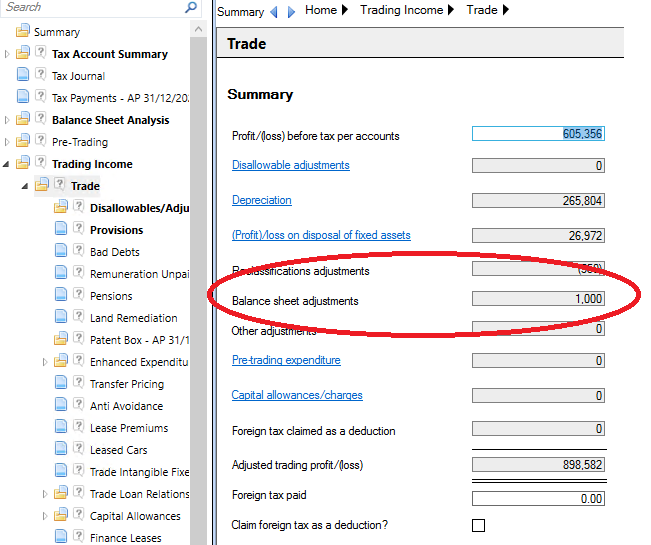This screenshot has width=651, height=545.
Task: Collapse the Trading Income tree node
Action: click(6, 164)
